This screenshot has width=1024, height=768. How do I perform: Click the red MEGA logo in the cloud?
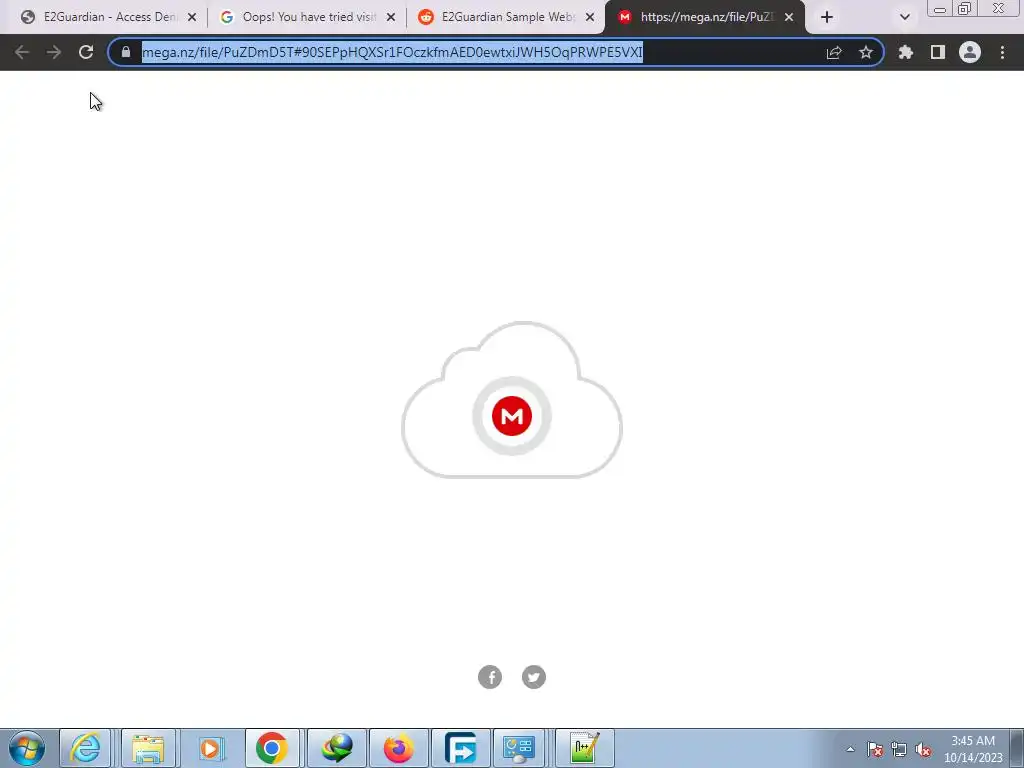pyautogui.click(x=512, y=416)
